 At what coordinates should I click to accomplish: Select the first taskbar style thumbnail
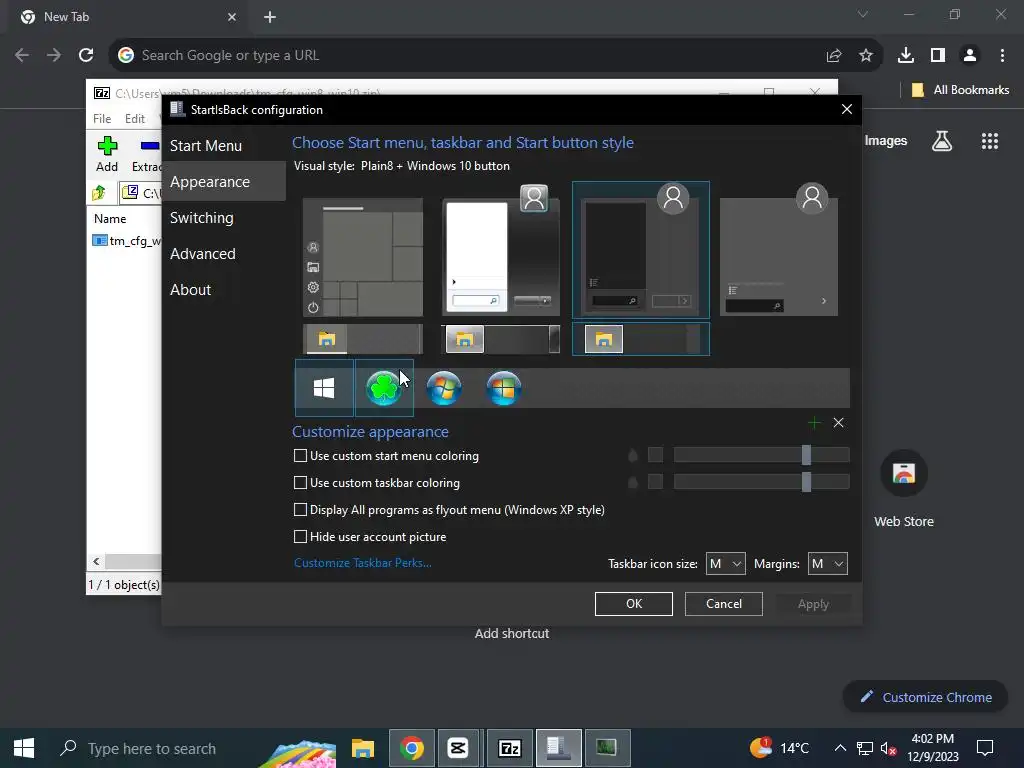coord(363,339)
